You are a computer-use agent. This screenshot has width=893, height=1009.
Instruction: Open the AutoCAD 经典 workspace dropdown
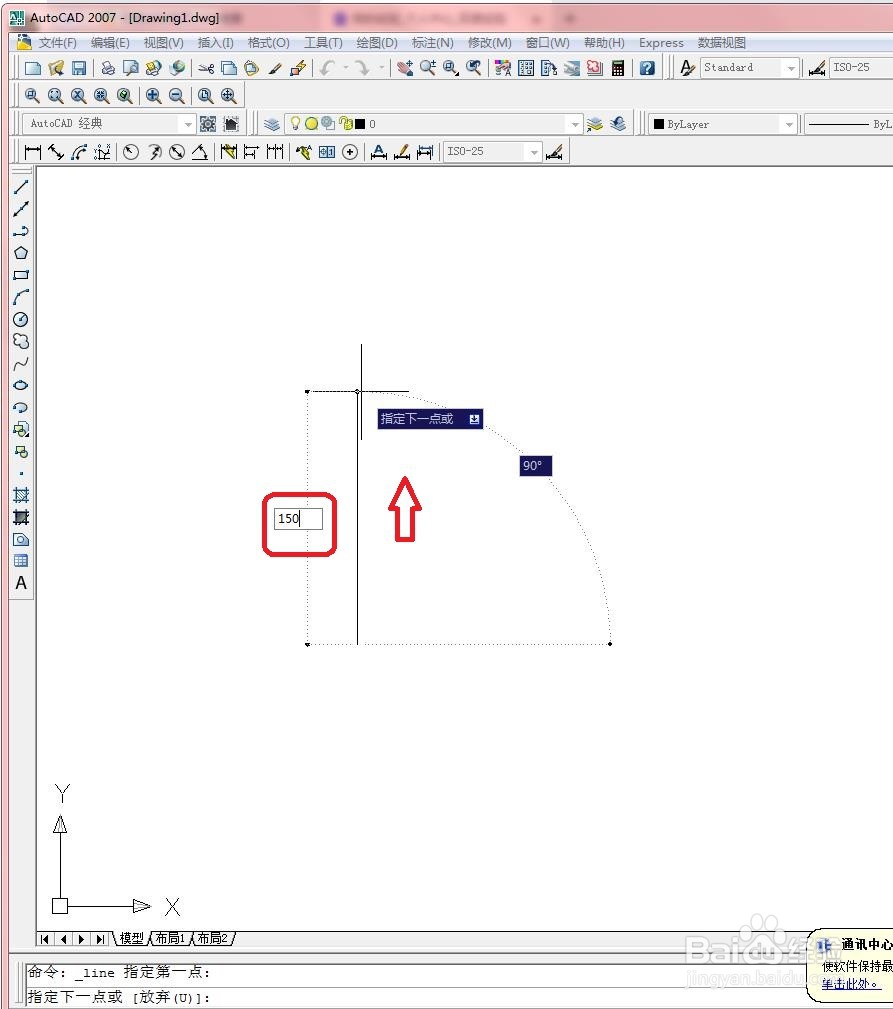click(188, 124)
